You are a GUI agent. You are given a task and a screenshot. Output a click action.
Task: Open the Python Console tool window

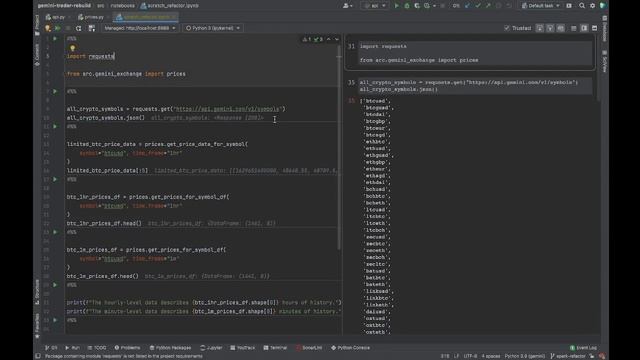tap(350, 348)
